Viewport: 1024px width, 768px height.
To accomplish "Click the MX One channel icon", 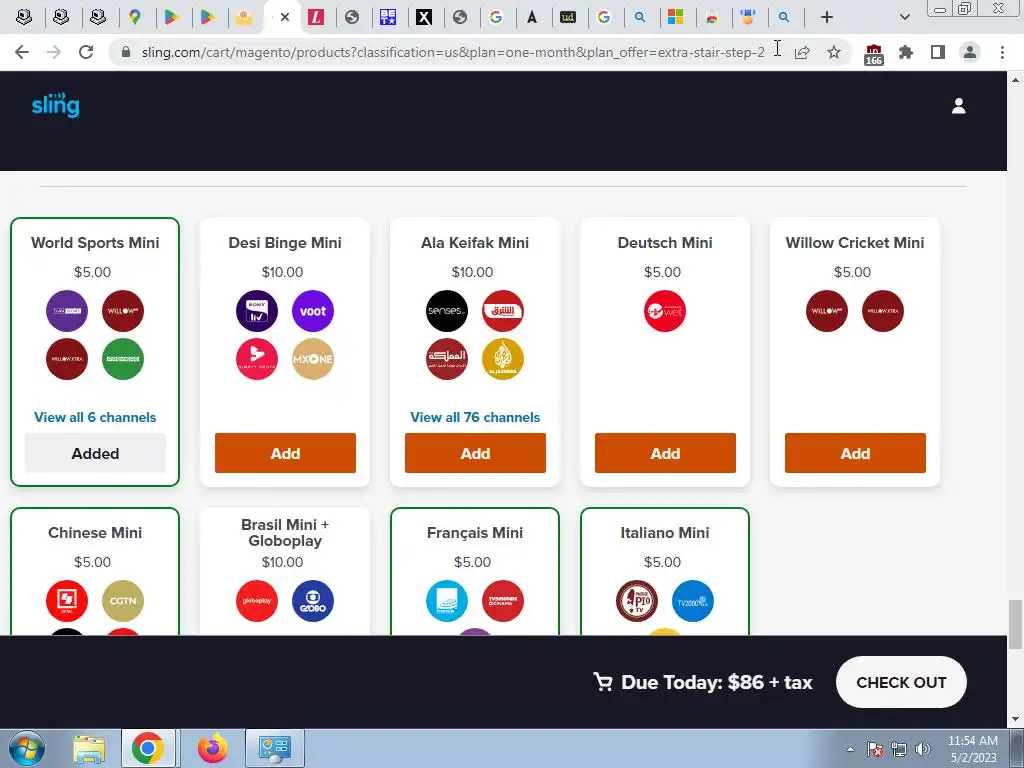I will coord(313,359).
